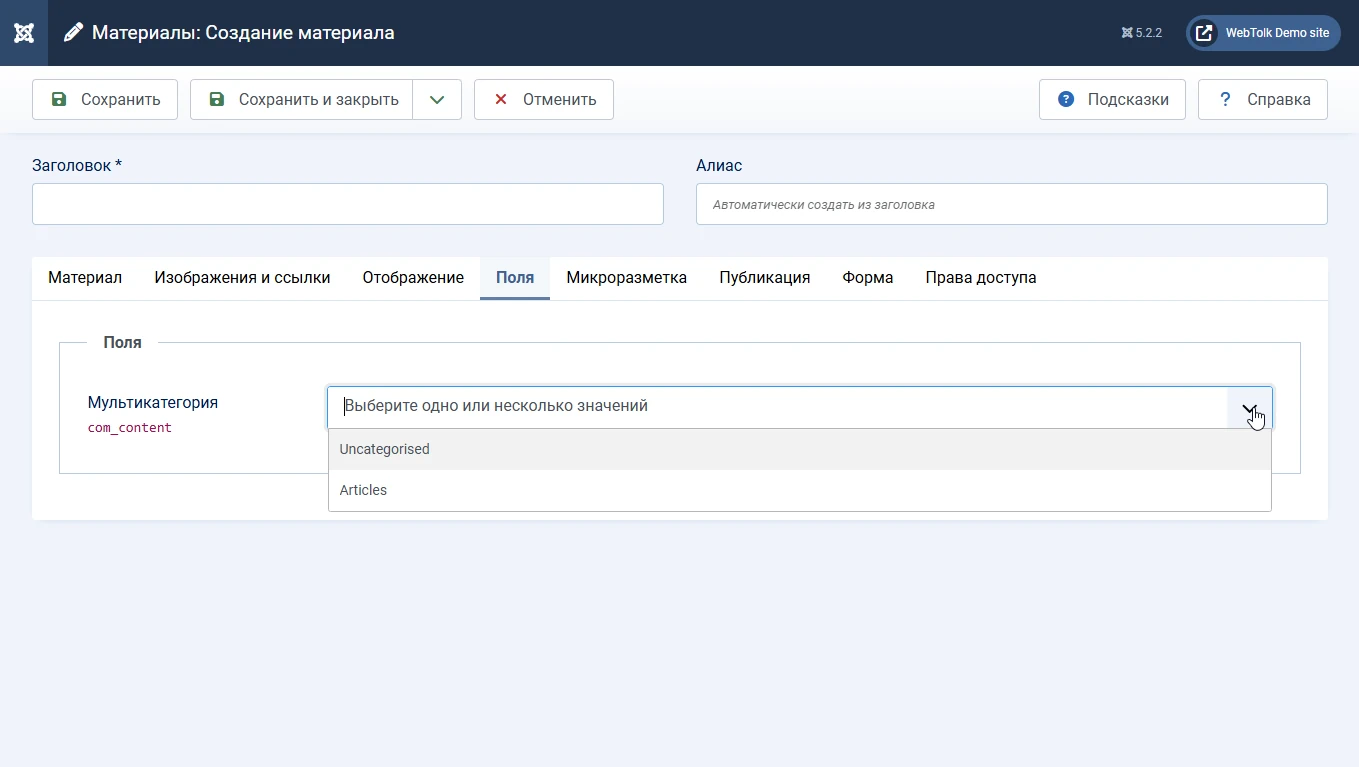
Task: Open the Справка help button
Action: coord(1263,100)
